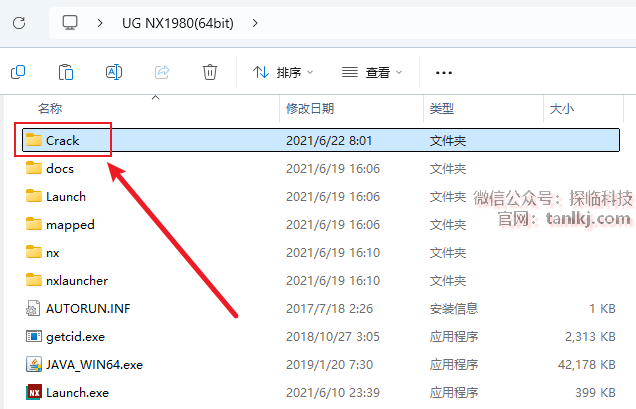Expand chevron after the monitor icon
The image size is (636, 409).
(x=100, y=23)
